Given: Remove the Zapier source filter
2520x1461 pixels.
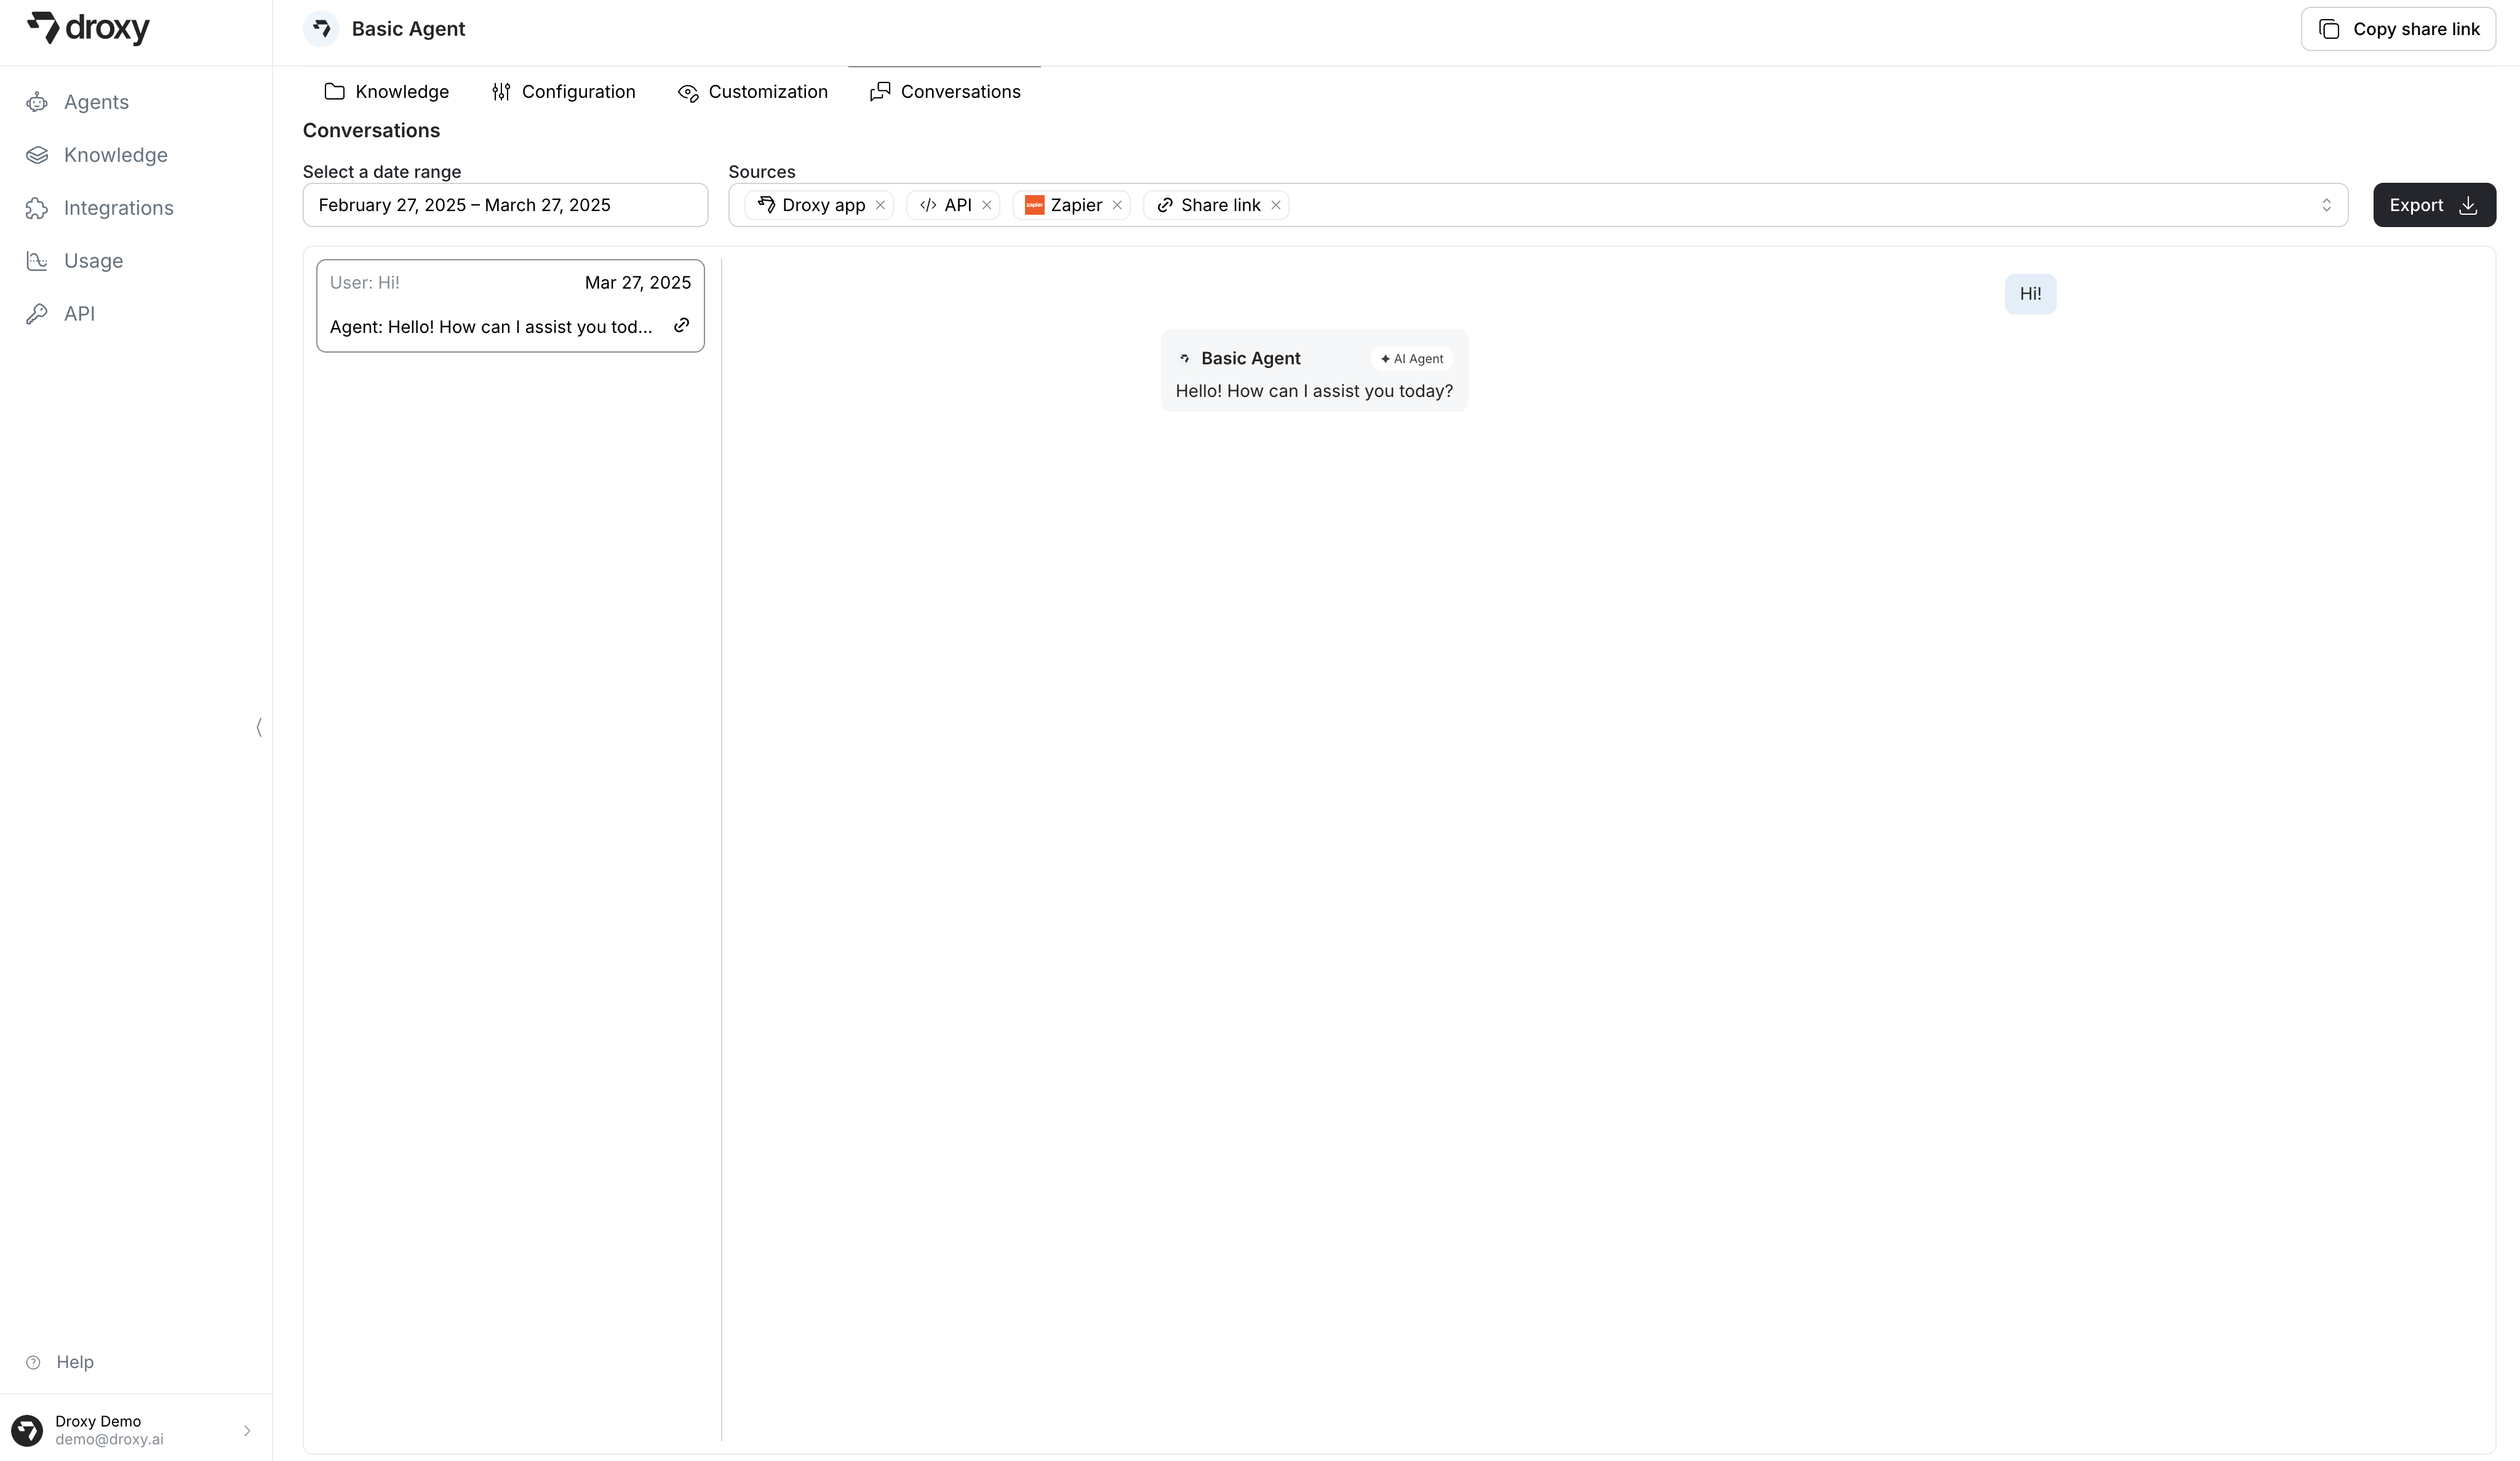Looking at the screenshot, I should click(x=1117, y=205).
